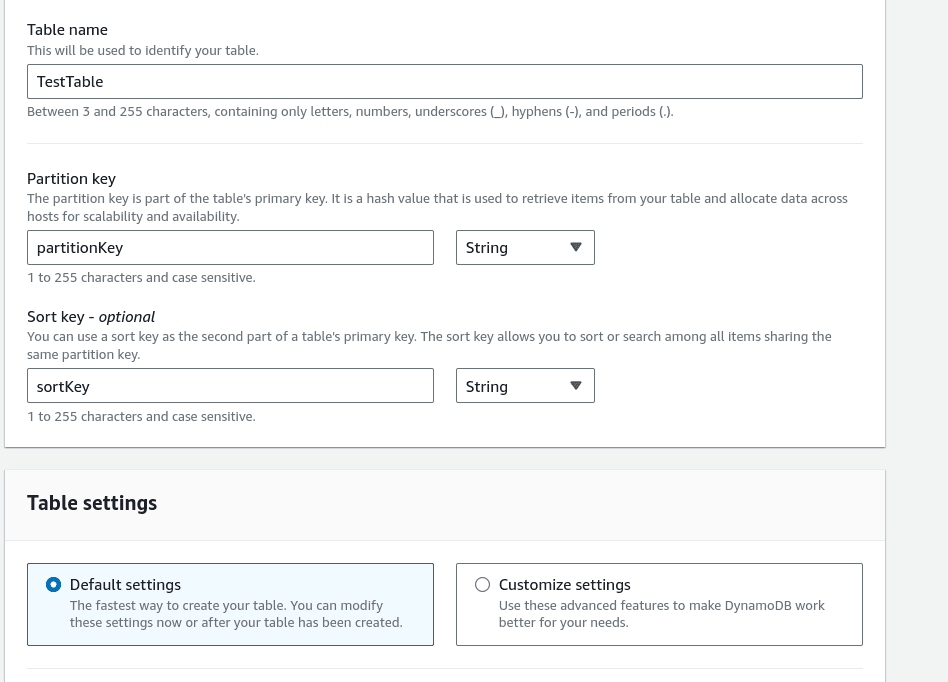The width and height of the screenshot is (948, 682).
Task: Click the sort key description paragraph
Action: click(x=429, y=345)
